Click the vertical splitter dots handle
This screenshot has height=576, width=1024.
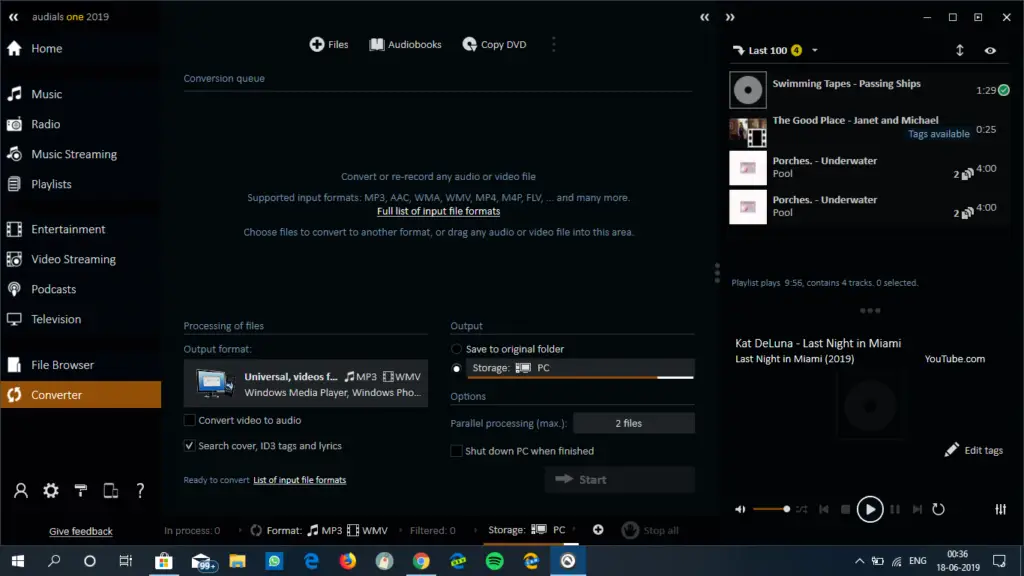pyautogui.click(x=717, y=273)
